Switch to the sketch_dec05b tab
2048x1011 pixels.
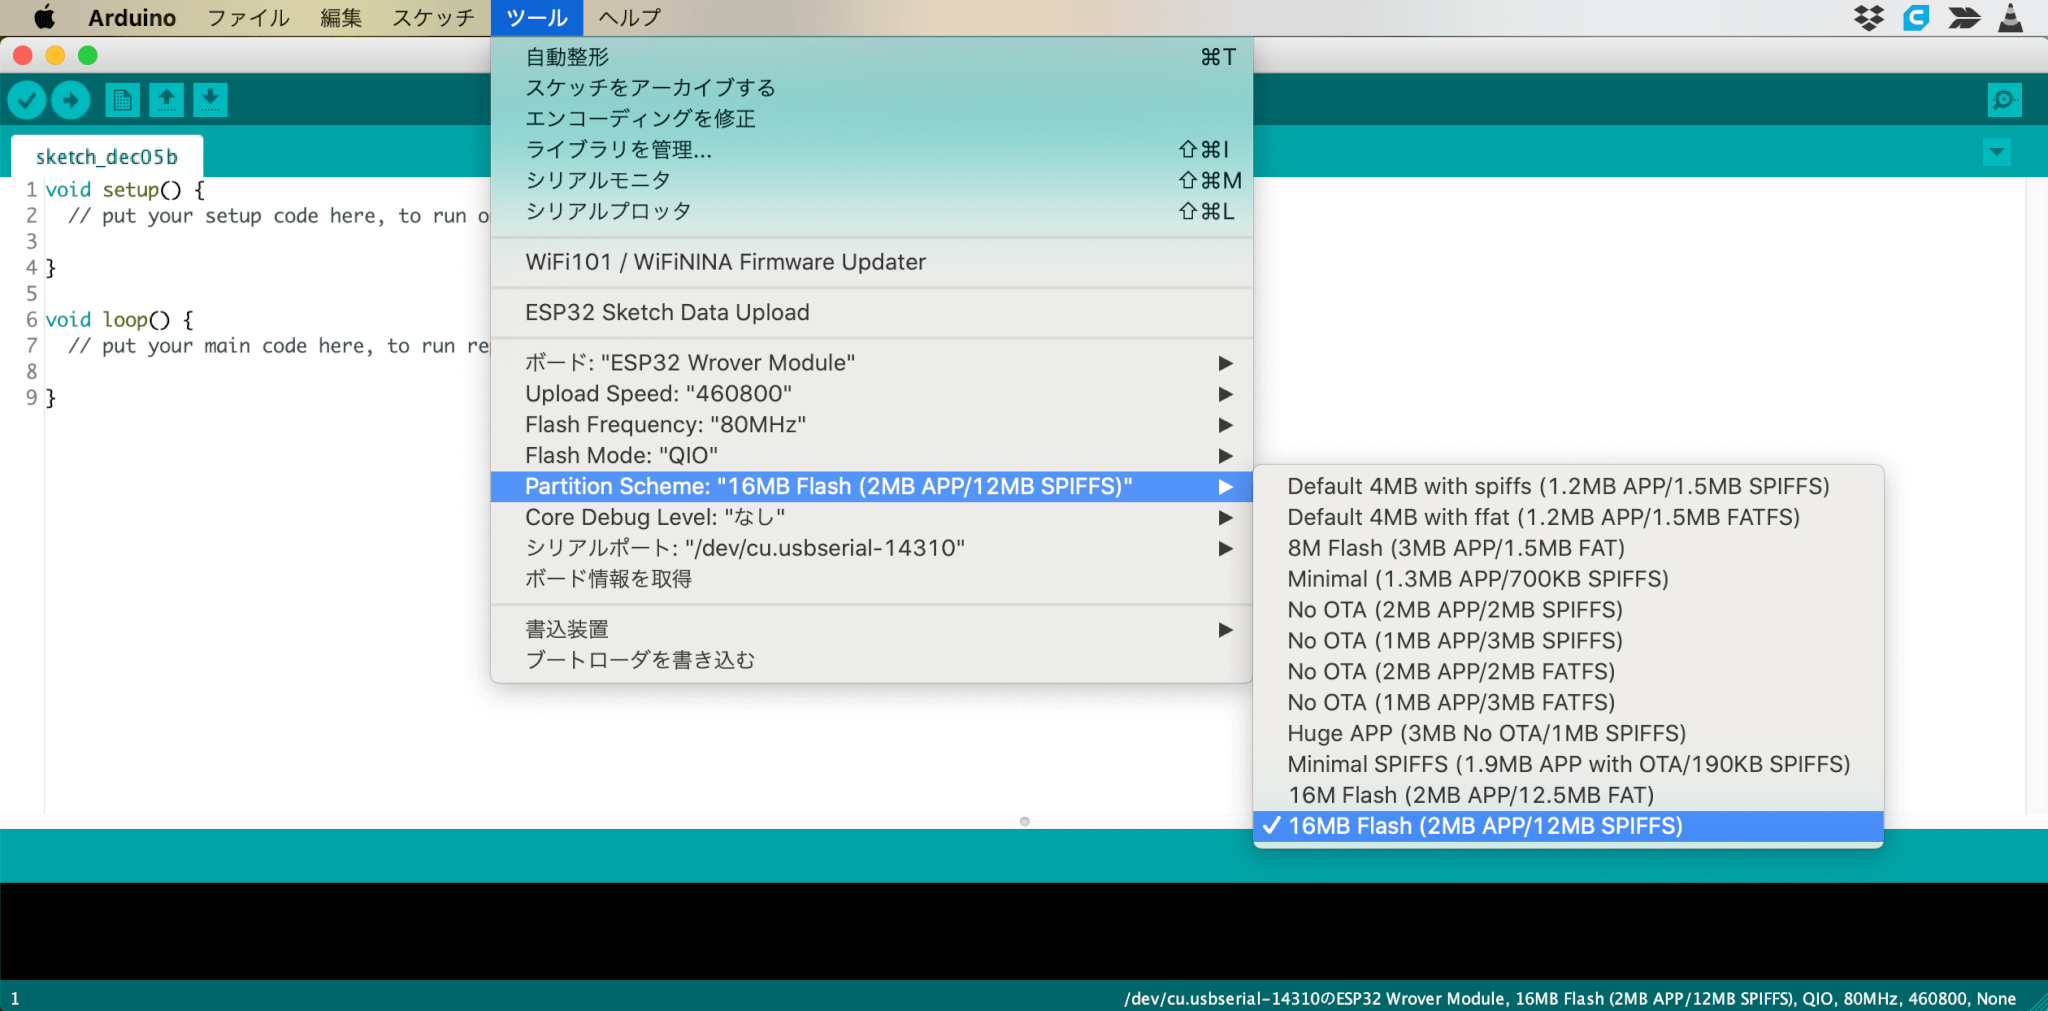tap(107, 157)
